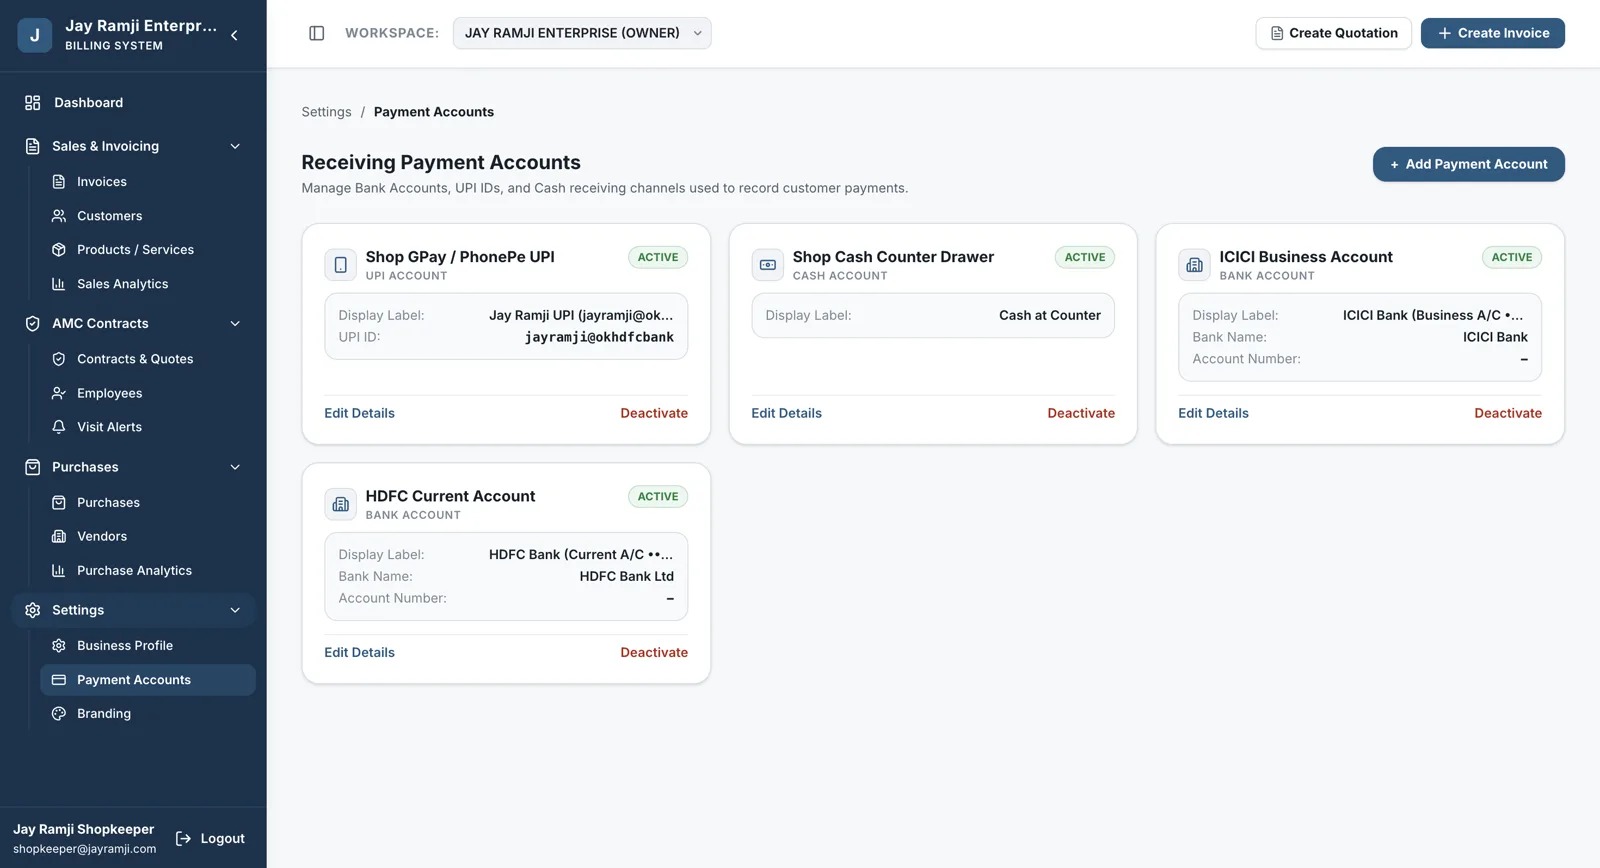
Task: Collapse the AMC Contracts section
Action: click(235, 323)
